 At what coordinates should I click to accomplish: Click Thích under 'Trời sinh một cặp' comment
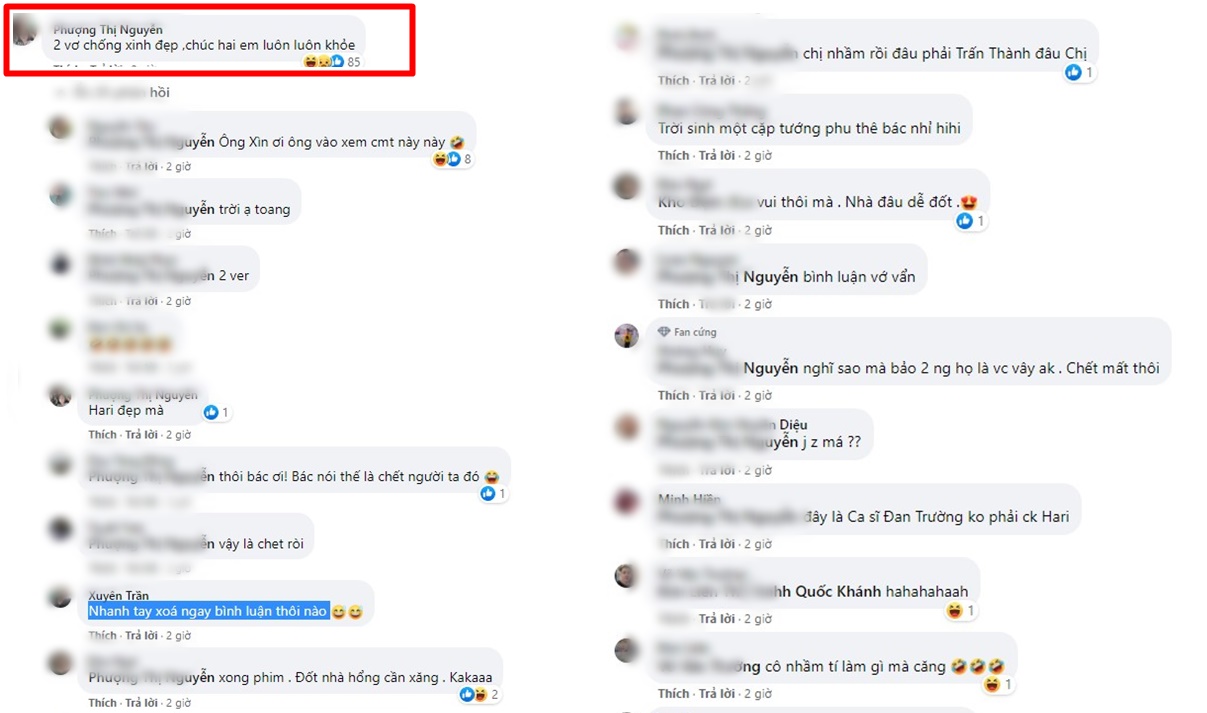(674, 156)
